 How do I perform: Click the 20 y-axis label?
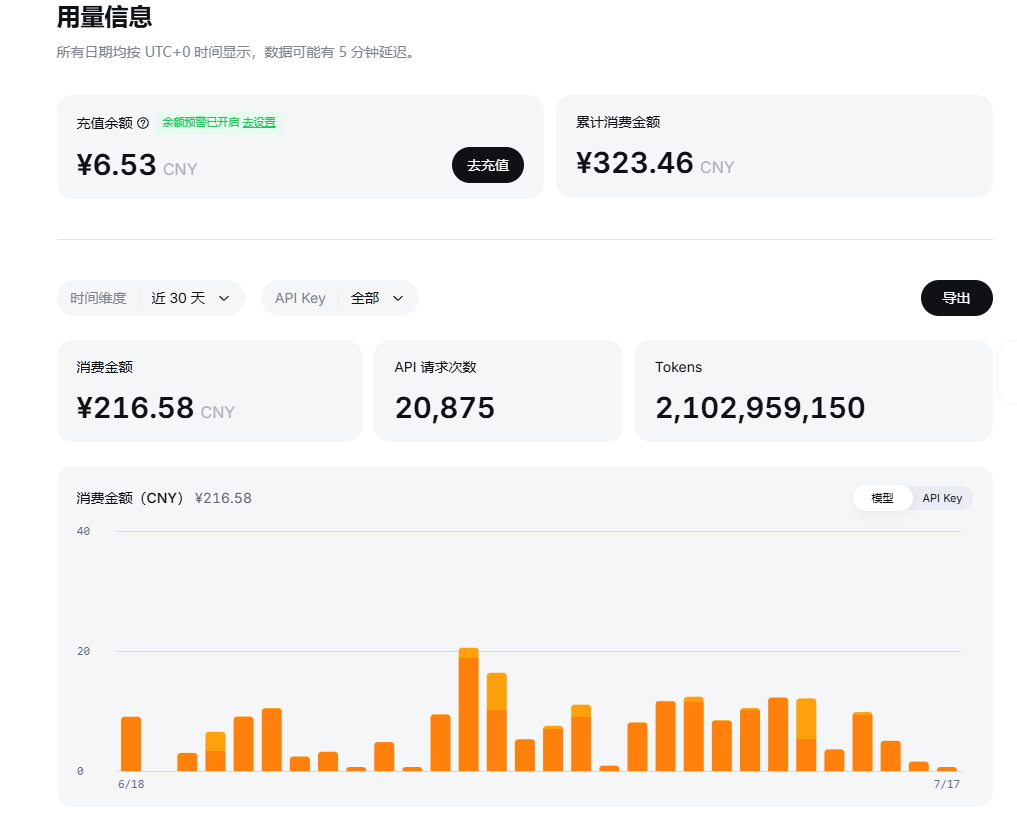tap(84, 651)
